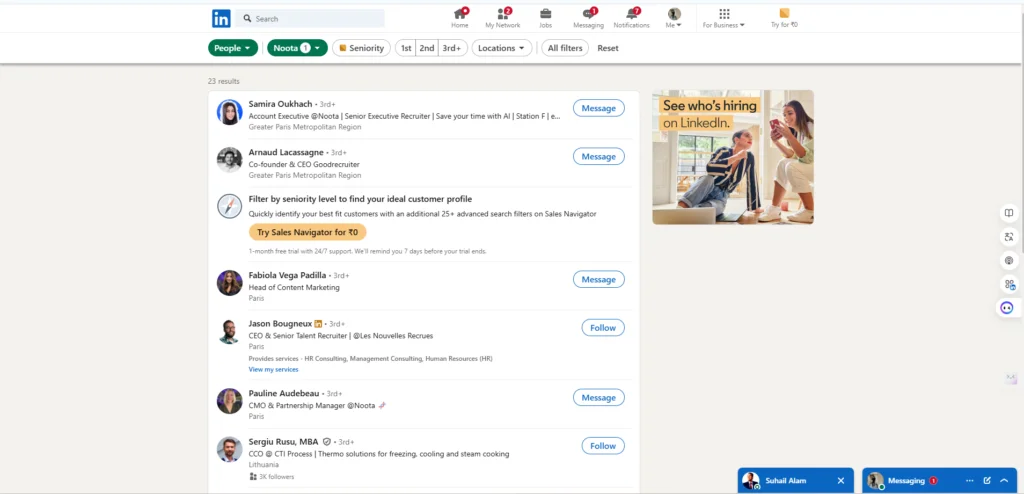Follow Jason Bougneux

click(x=602, y=327)
